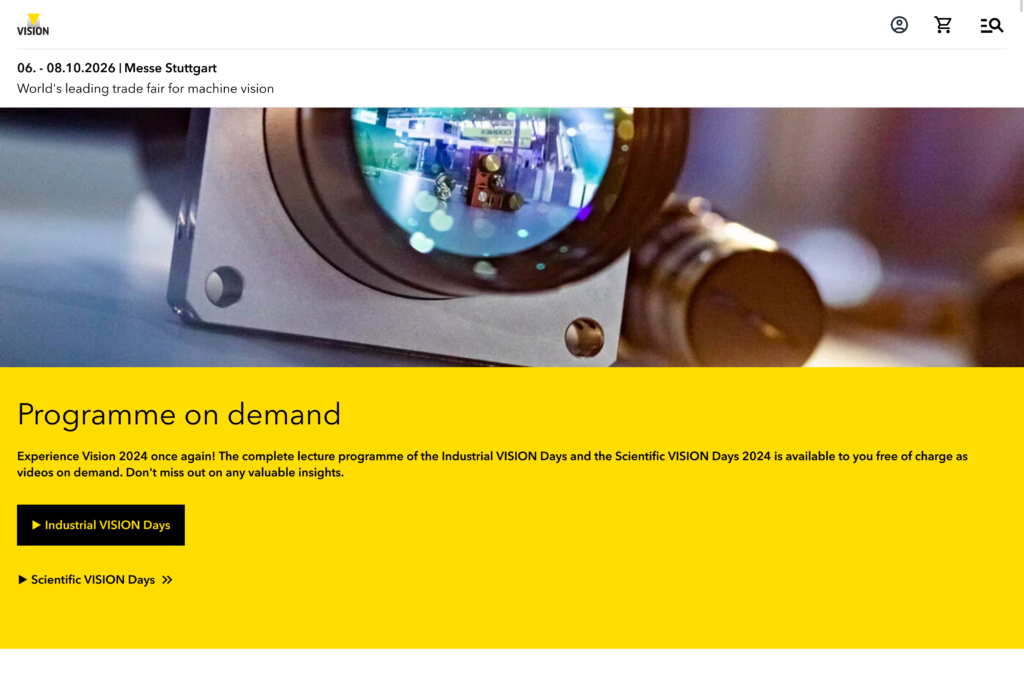
Task: Select the profile avatar circle icon
Action: coord(899,25)
